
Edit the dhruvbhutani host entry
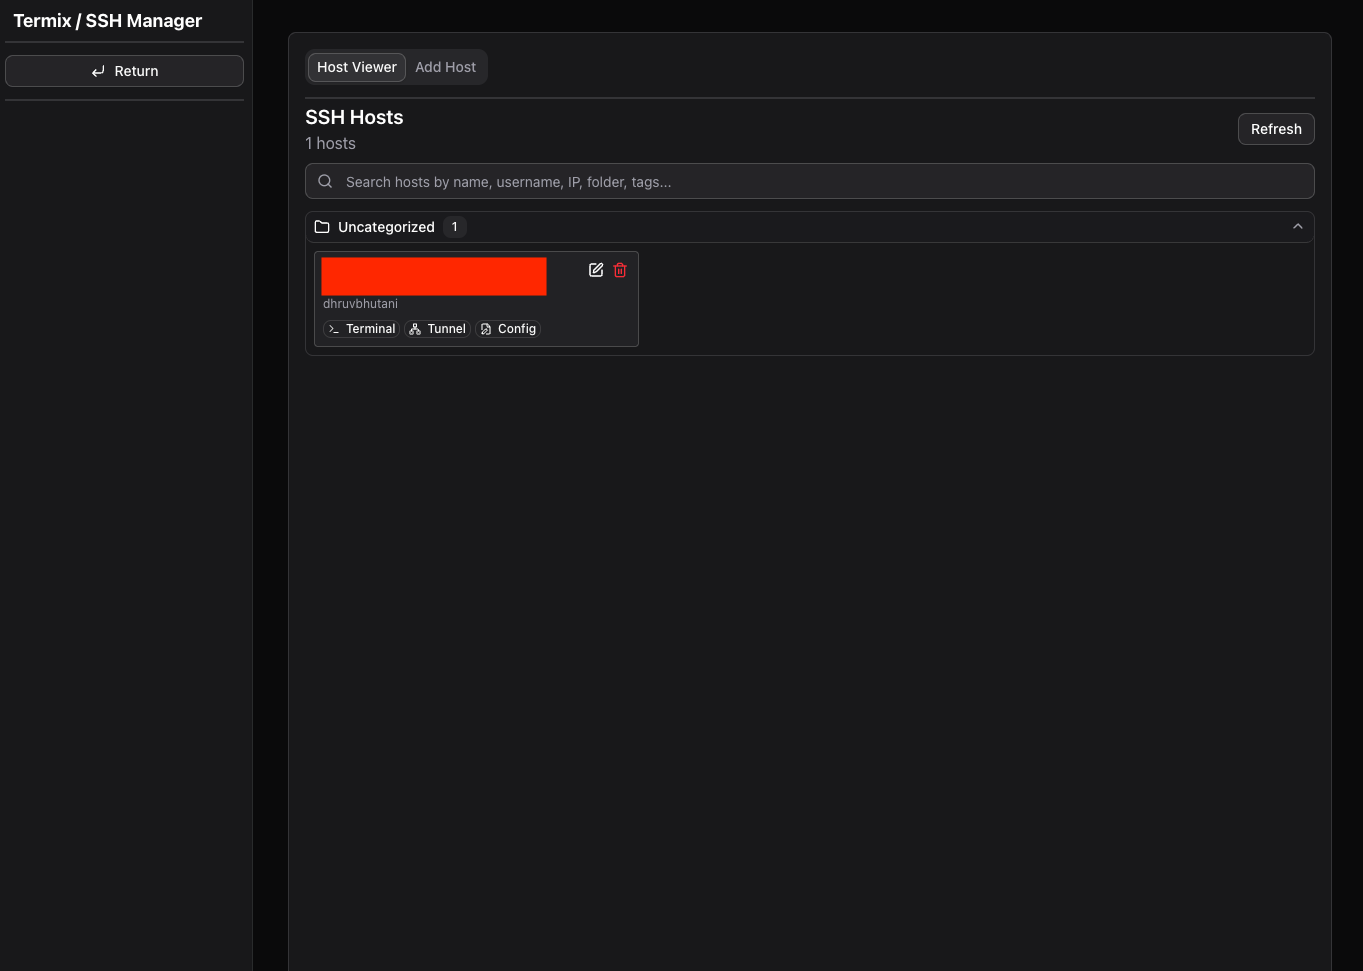coord(596,270)
